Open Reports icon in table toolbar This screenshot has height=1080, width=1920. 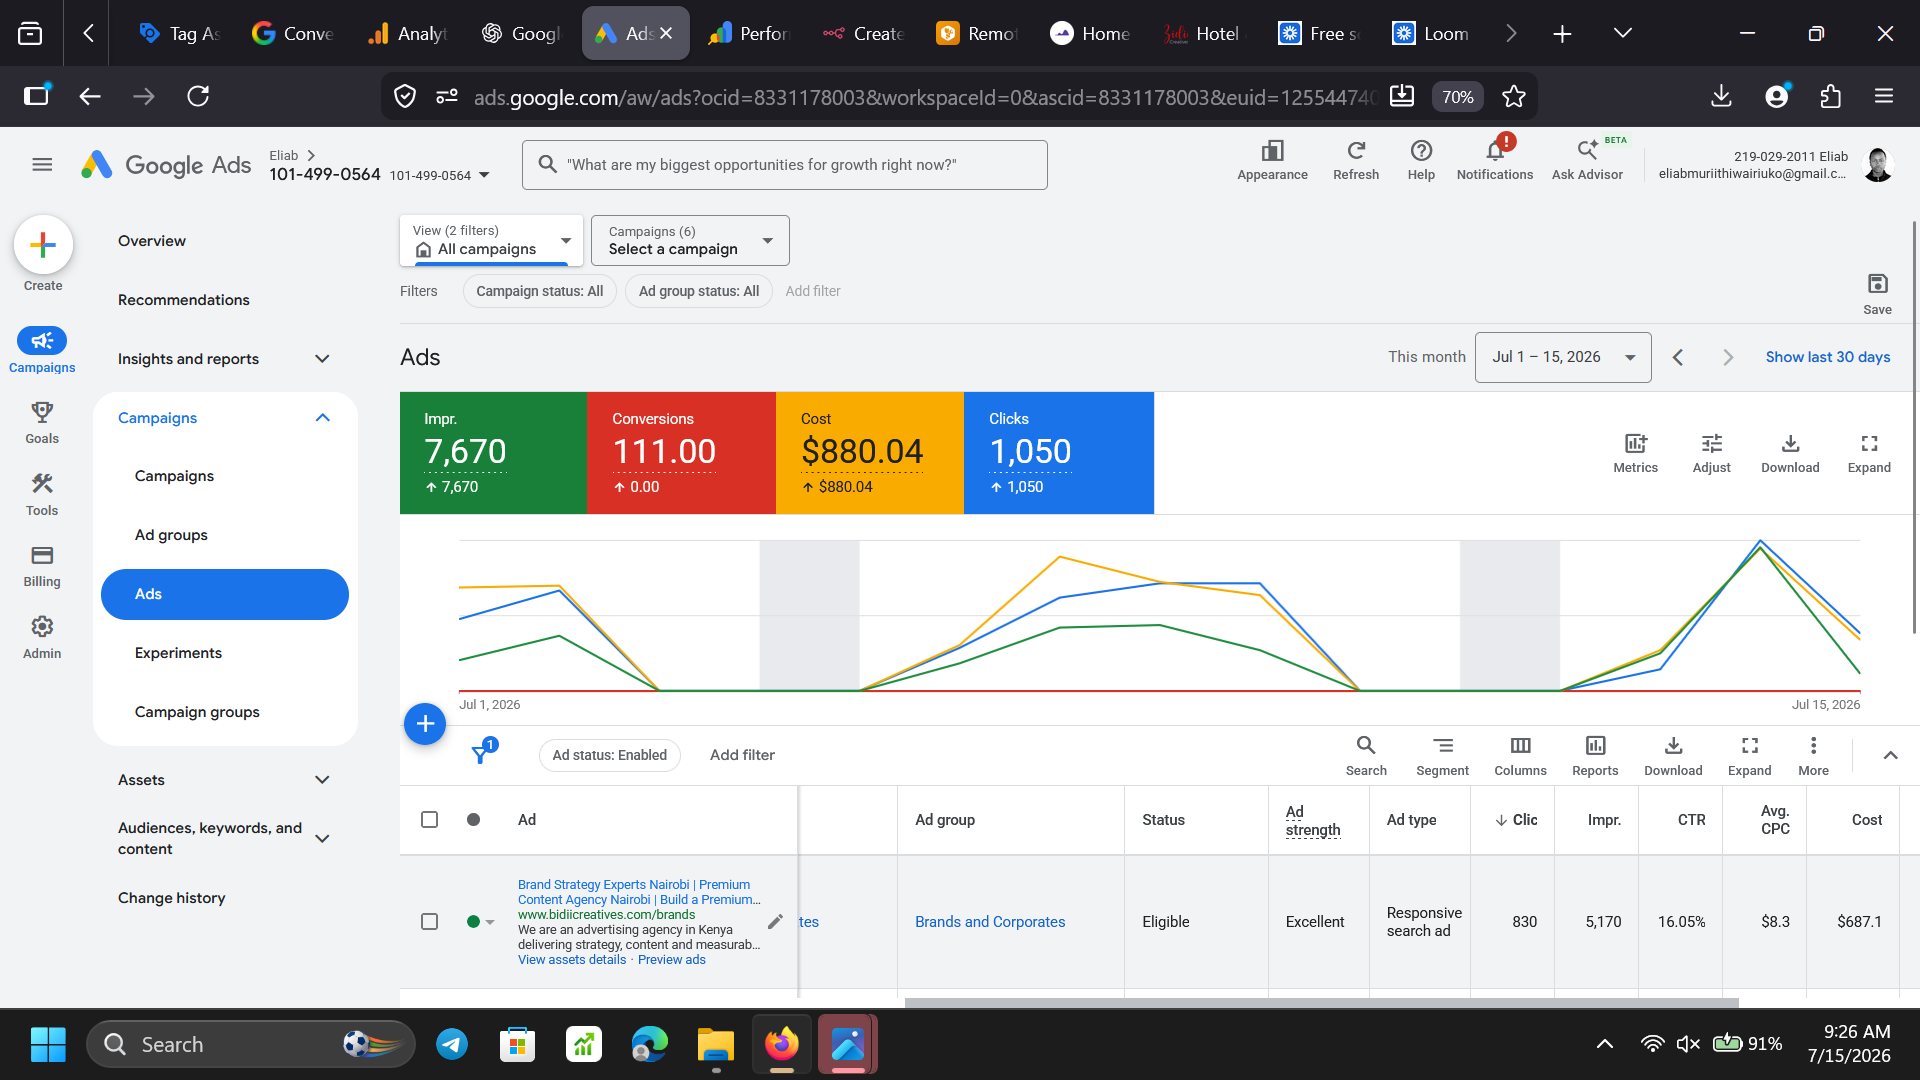click(1595, 746)
